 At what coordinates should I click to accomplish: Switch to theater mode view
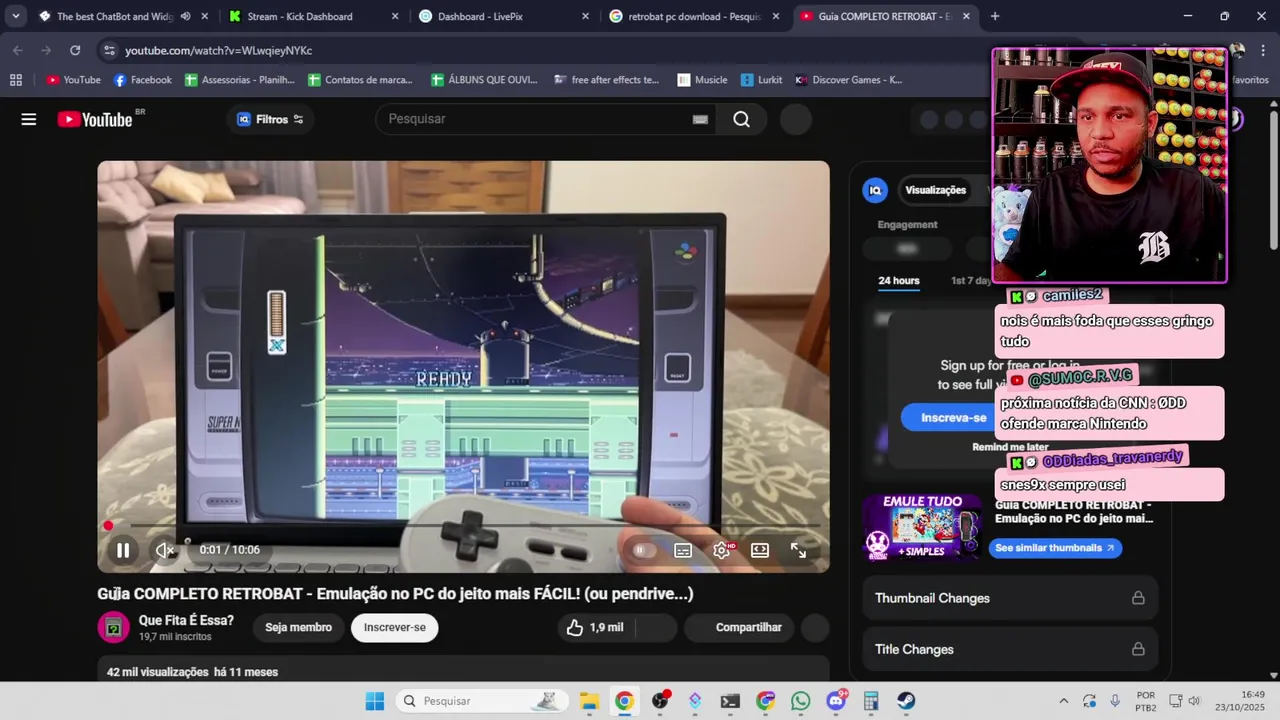[760, 550]
